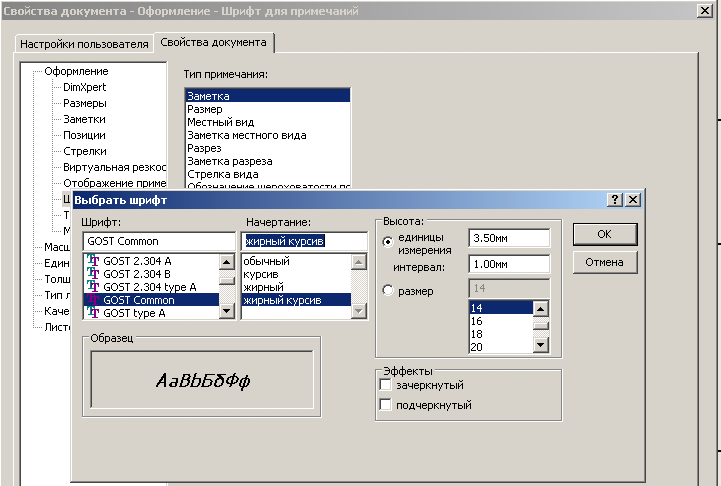Image resolution: width=721 pixels, height=486 pixels.
Task: Click the Начертание style input field
Action: click(304, 241)
